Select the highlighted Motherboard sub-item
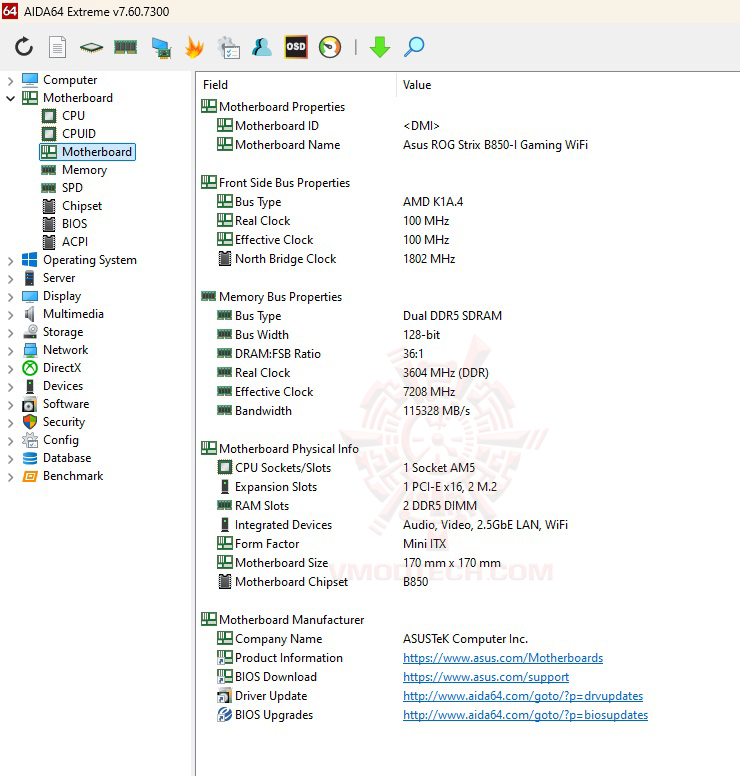 (87, 152)
